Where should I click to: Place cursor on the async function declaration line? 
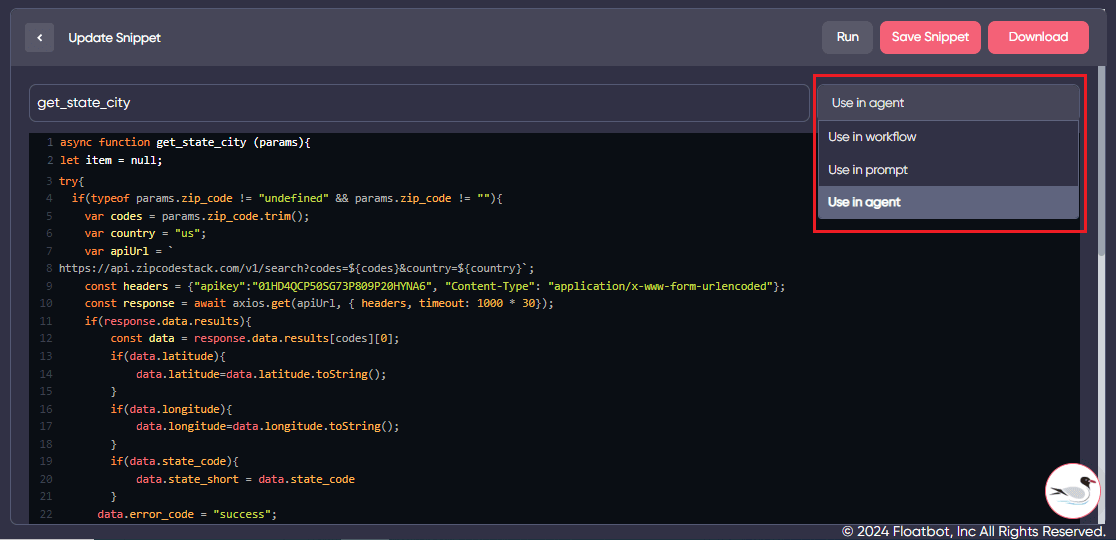coord(185,142)
